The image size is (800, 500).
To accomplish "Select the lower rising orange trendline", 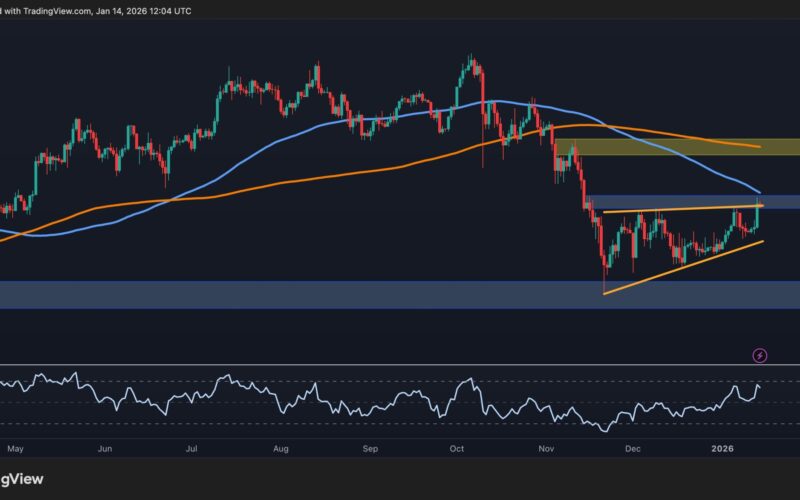I will pyautogui.click(x=680, y=267).
